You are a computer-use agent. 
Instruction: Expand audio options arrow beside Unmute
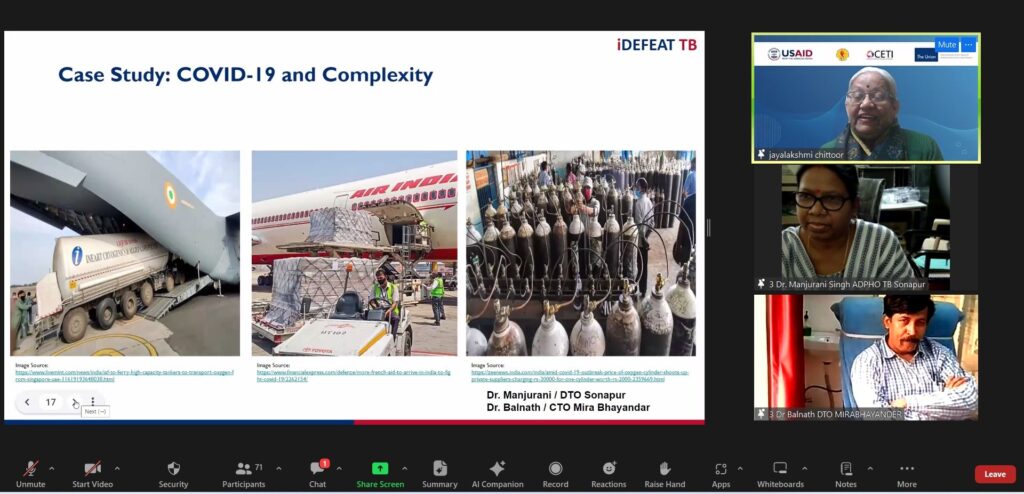(52, 468)
